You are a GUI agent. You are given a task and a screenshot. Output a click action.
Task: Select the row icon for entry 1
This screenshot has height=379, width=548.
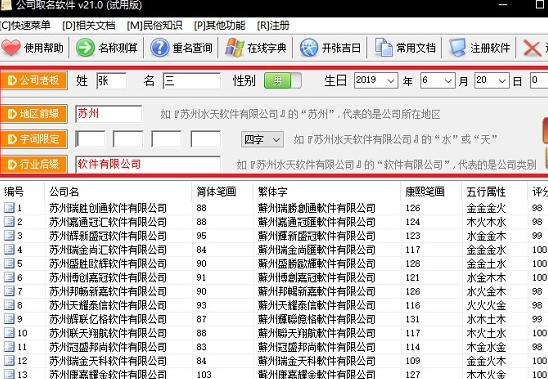(9, 208)
